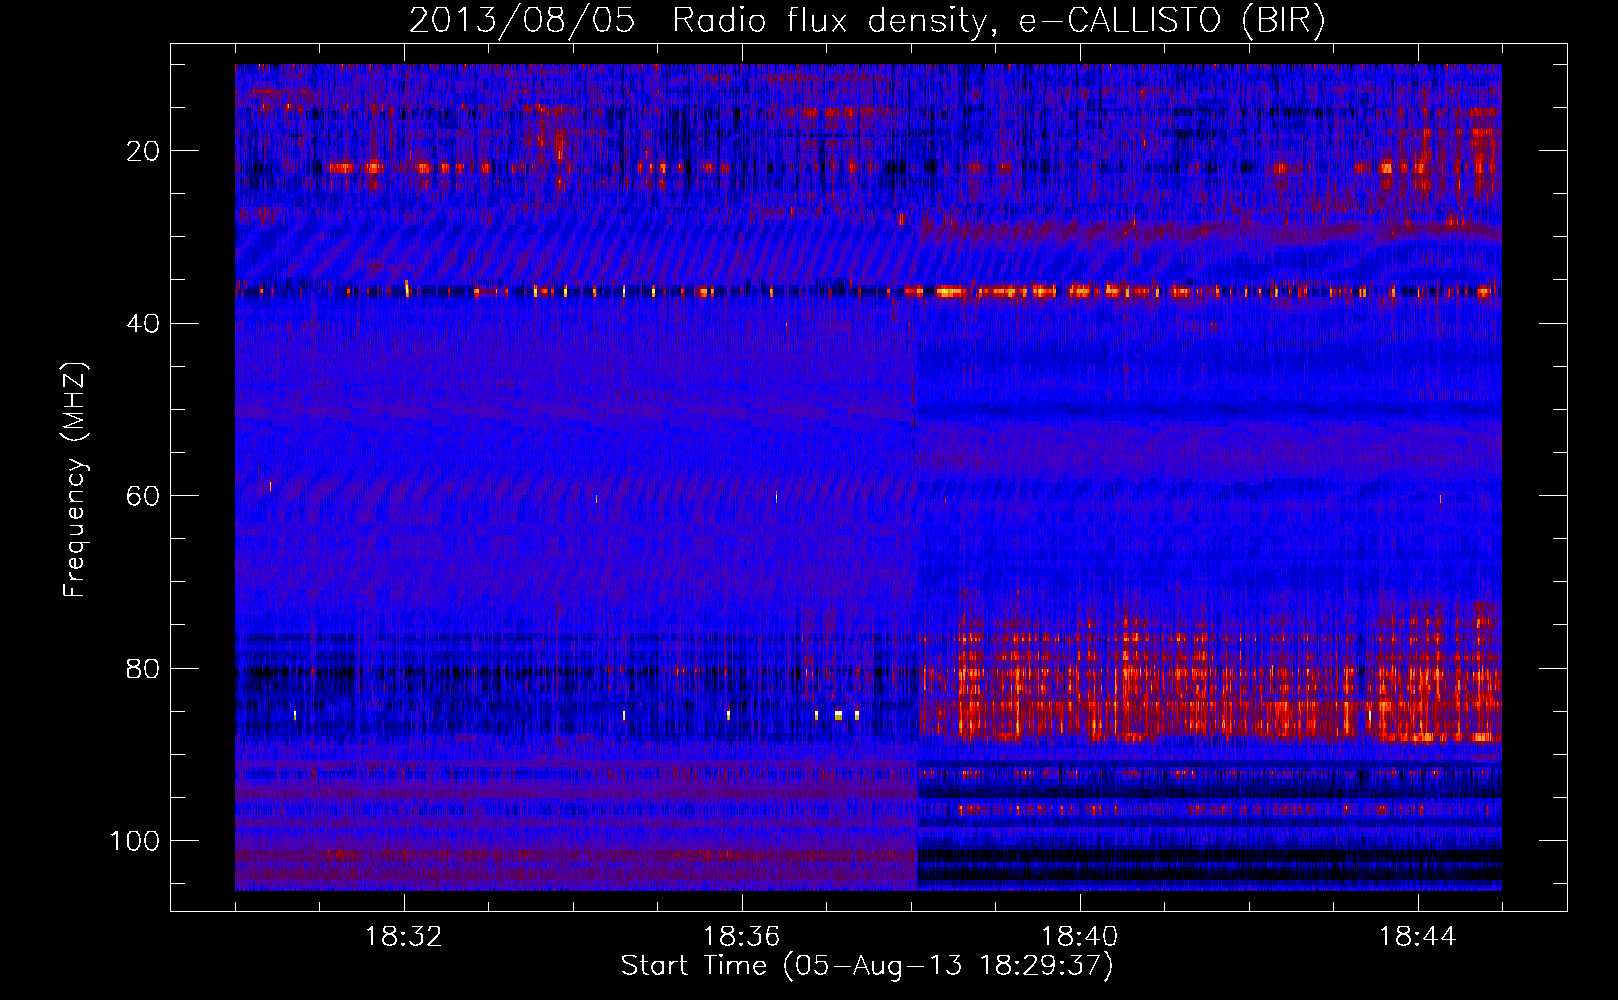
Task: Click the time tick label 18:40
Action: click(1080, 937)
